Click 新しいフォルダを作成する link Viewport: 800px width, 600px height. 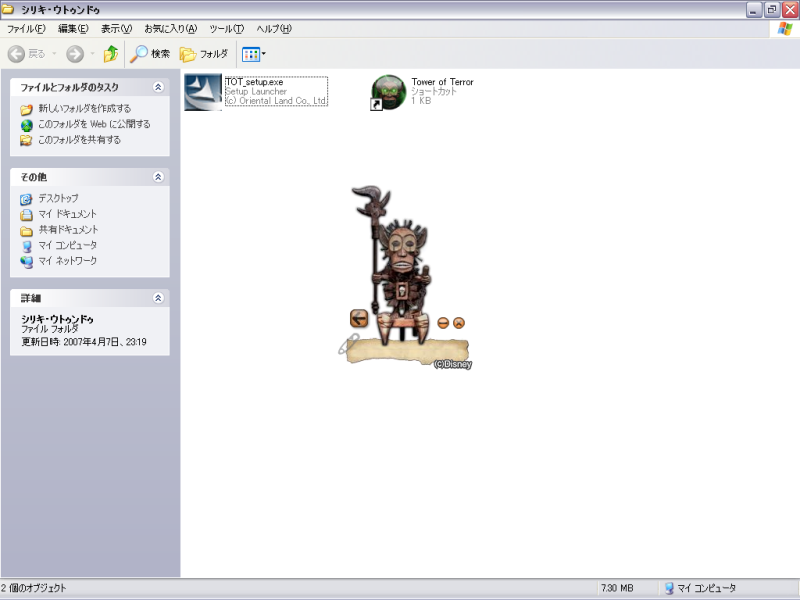(85, 109)
